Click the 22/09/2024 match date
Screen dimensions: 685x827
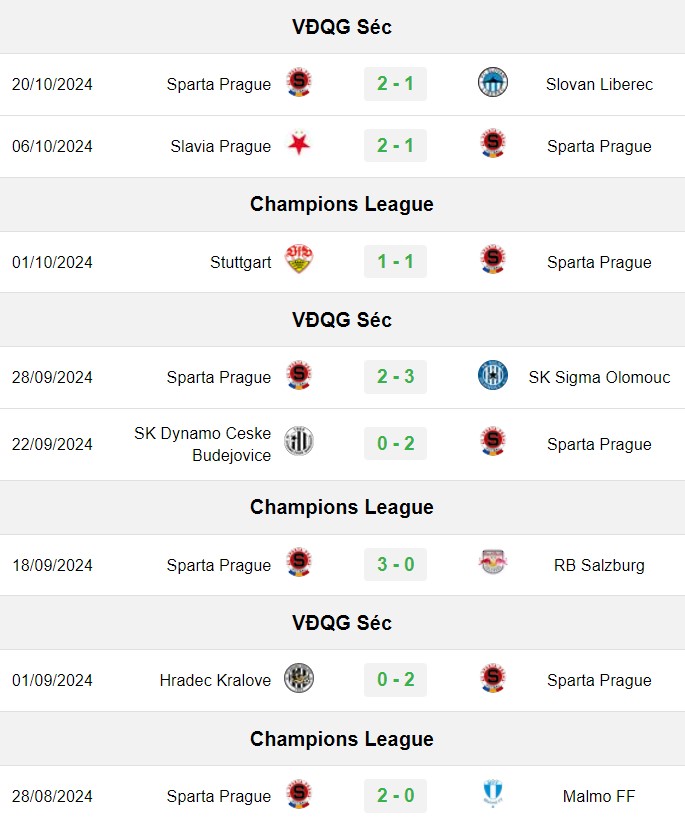click(52, 444)
